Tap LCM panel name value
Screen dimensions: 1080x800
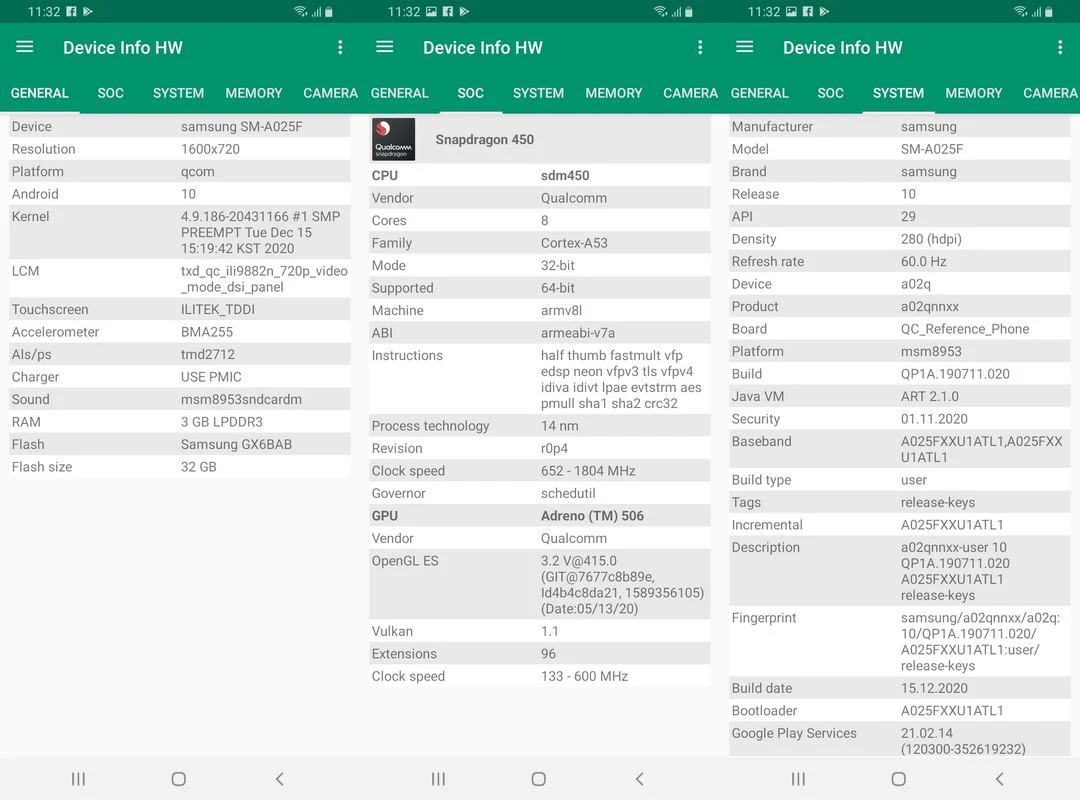click(264, 279)
